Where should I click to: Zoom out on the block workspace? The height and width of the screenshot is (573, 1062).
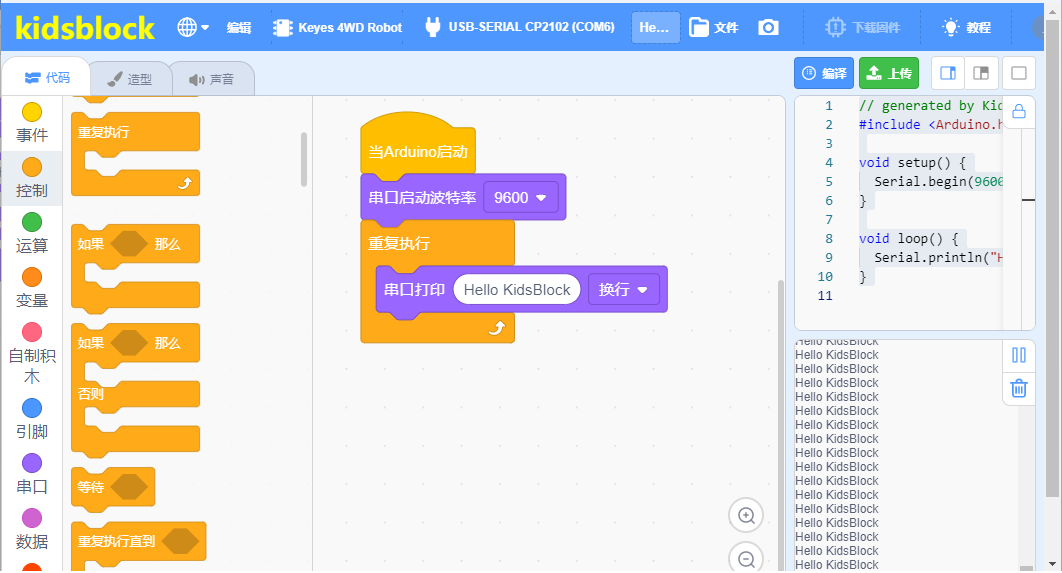746,559
